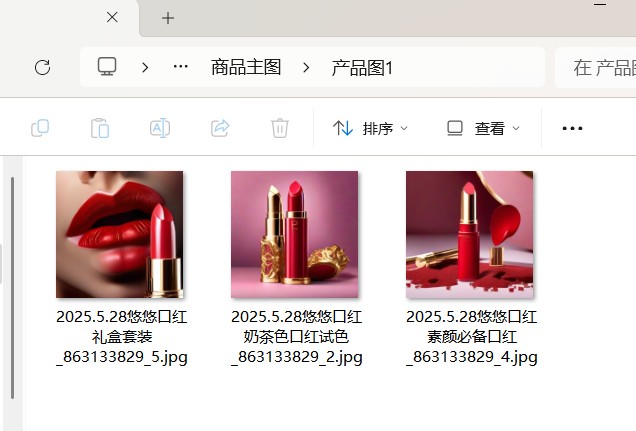Click file name 礼盒套装_863133829_5.jpg

coord(122,337)
